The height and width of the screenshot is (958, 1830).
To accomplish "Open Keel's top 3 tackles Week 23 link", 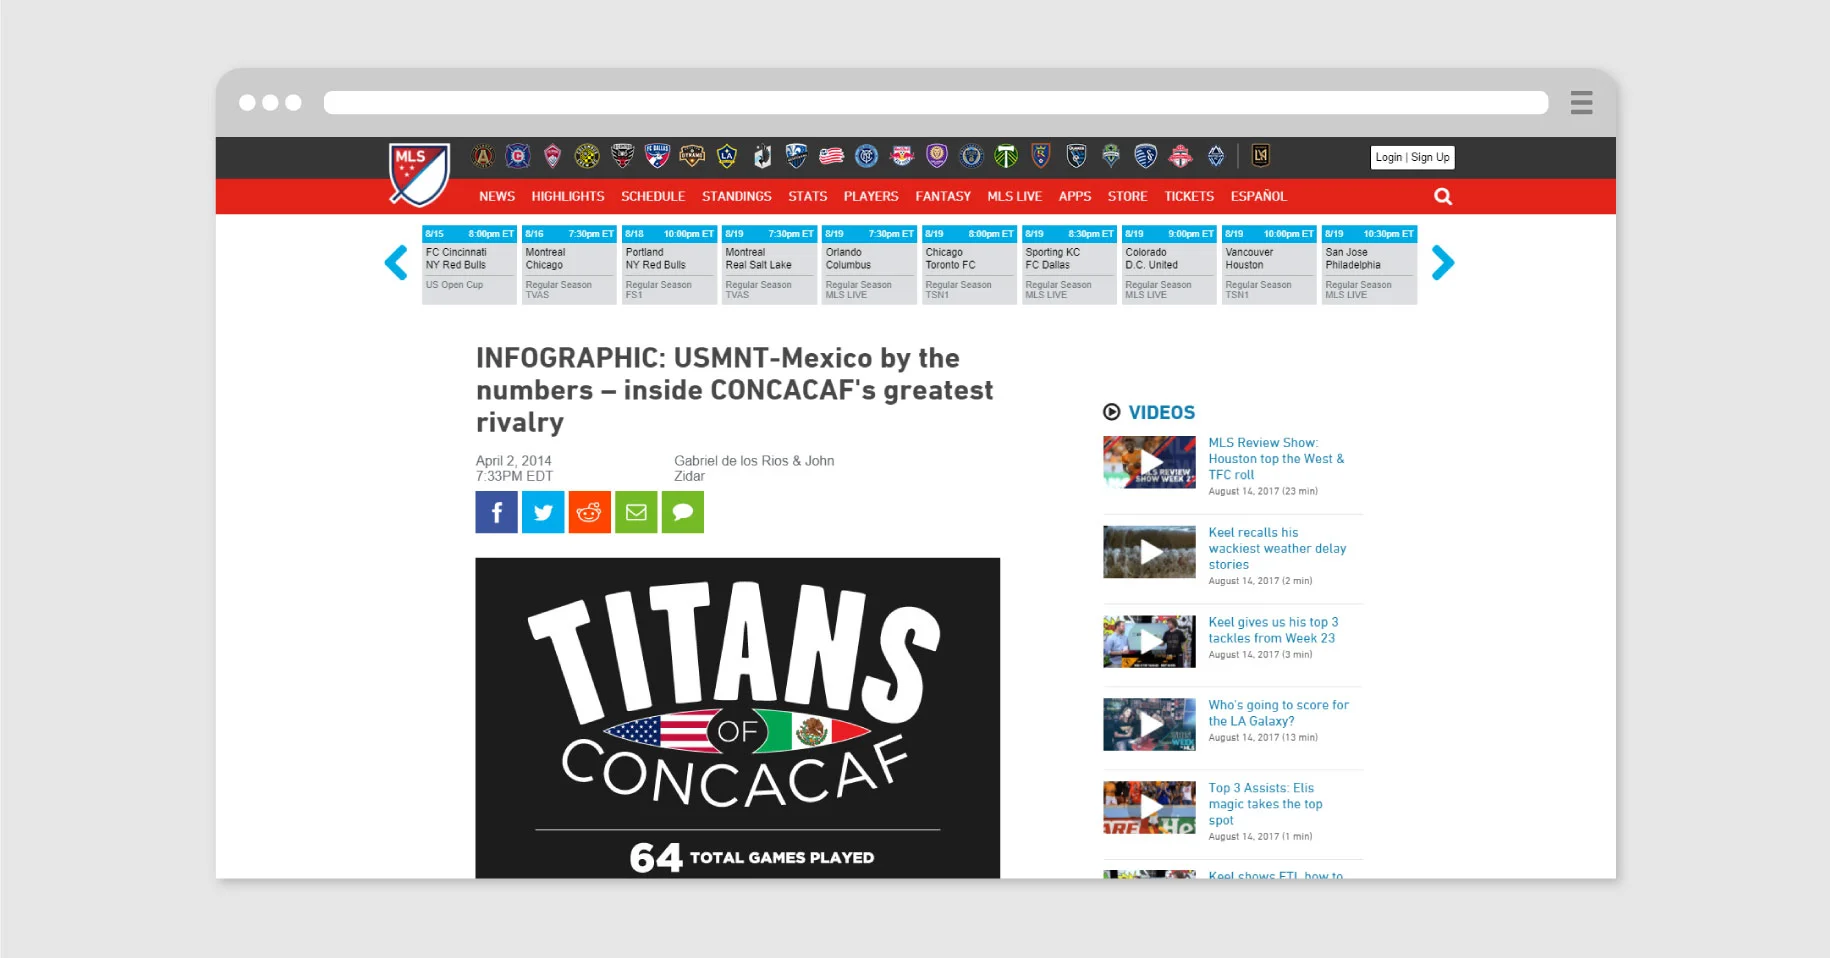I will tap(1273, 630).
